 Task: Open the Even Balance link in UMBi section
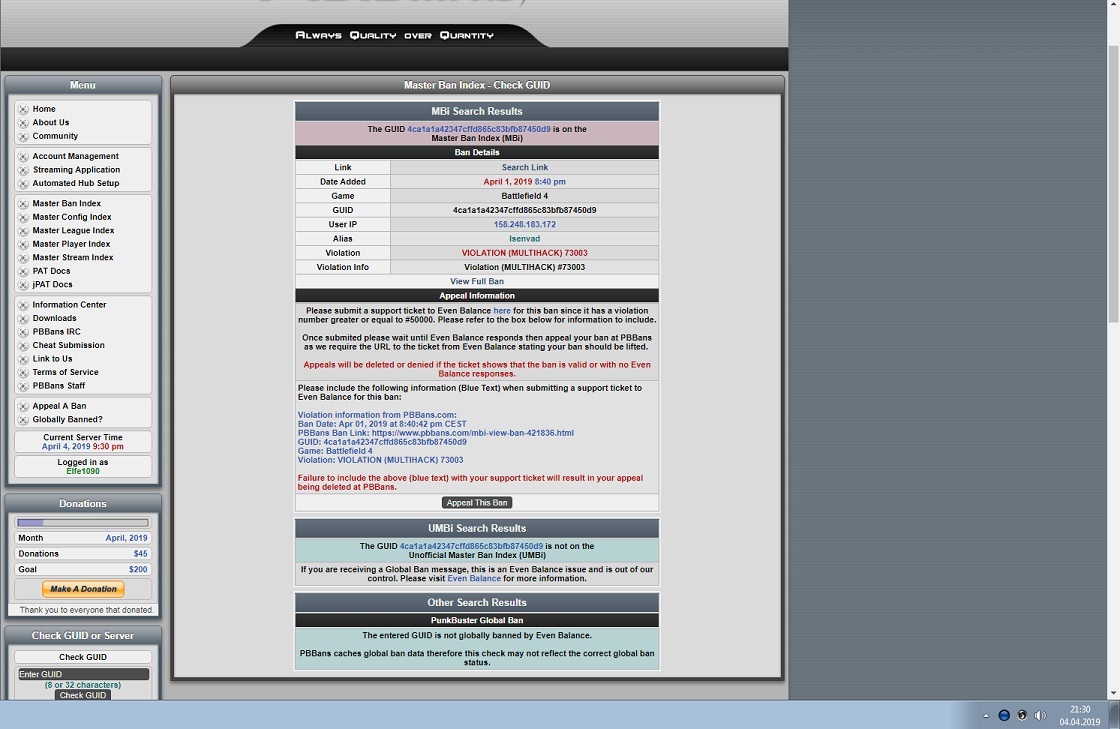click(x=474, y=578)
